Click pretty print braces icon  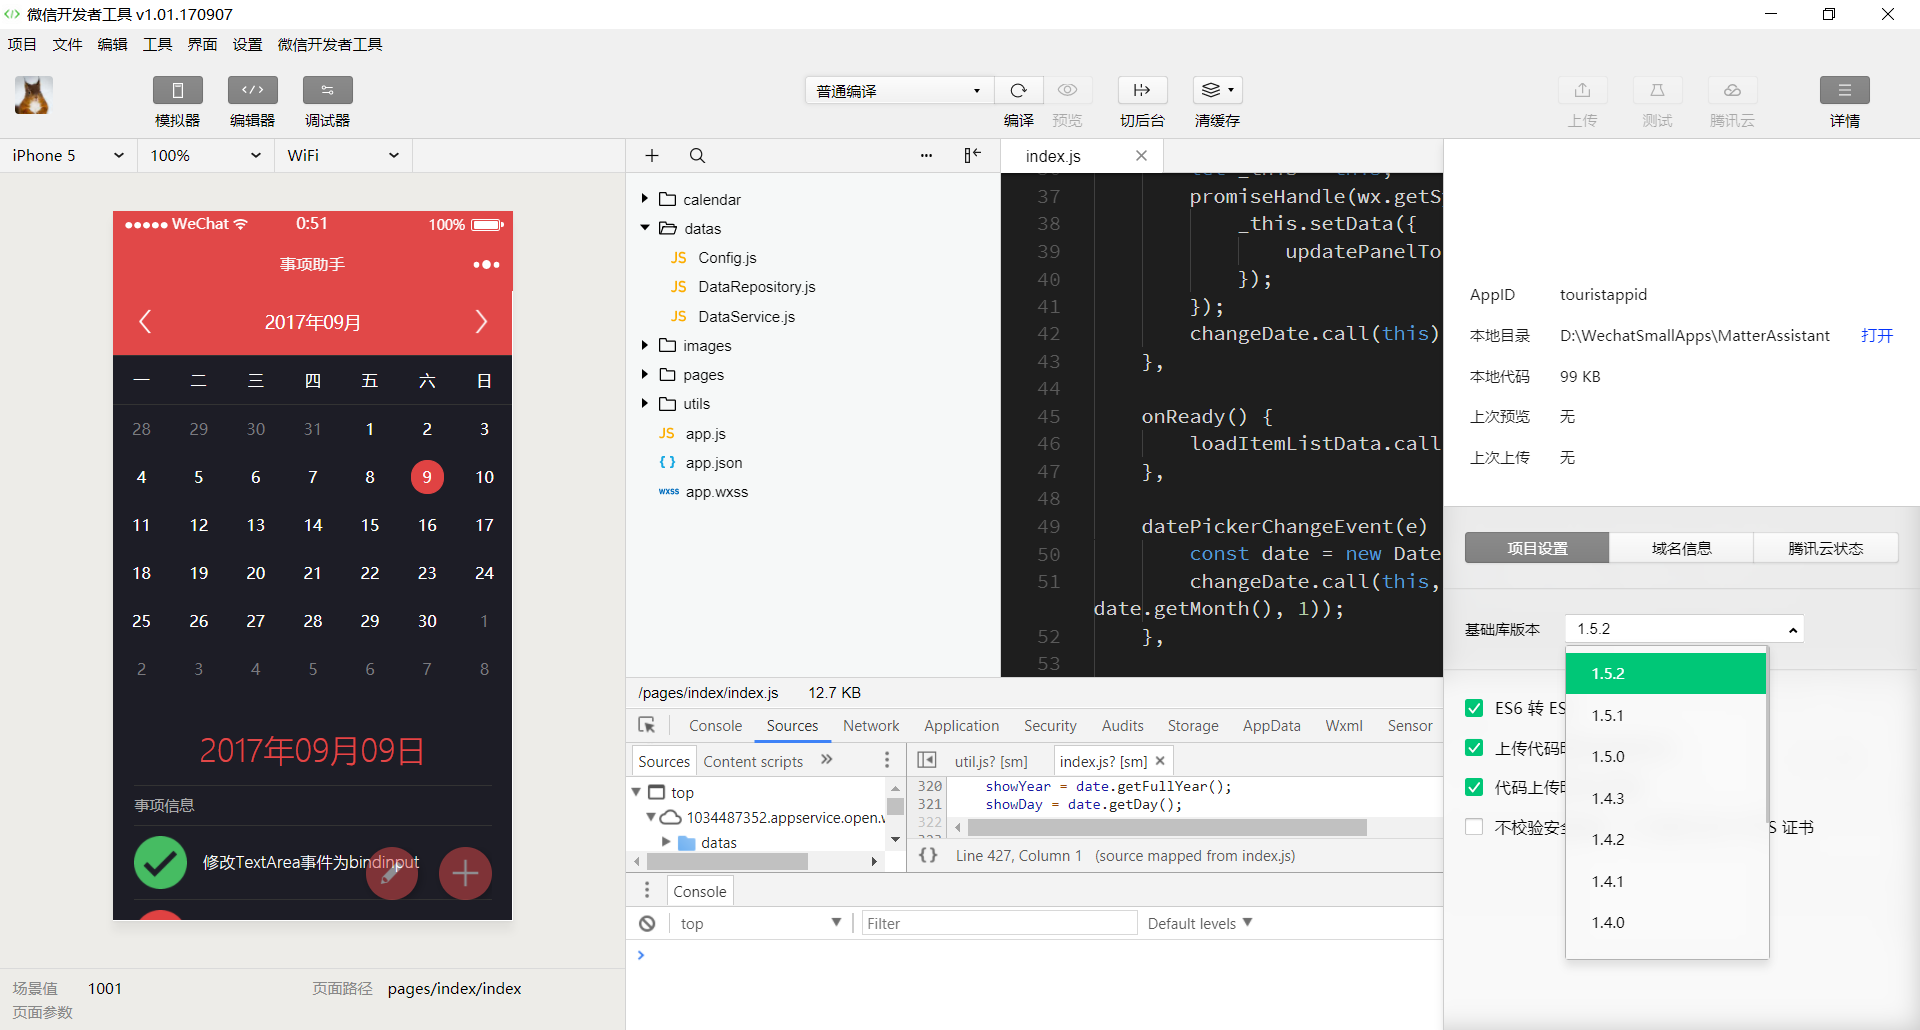click(928, 855)
